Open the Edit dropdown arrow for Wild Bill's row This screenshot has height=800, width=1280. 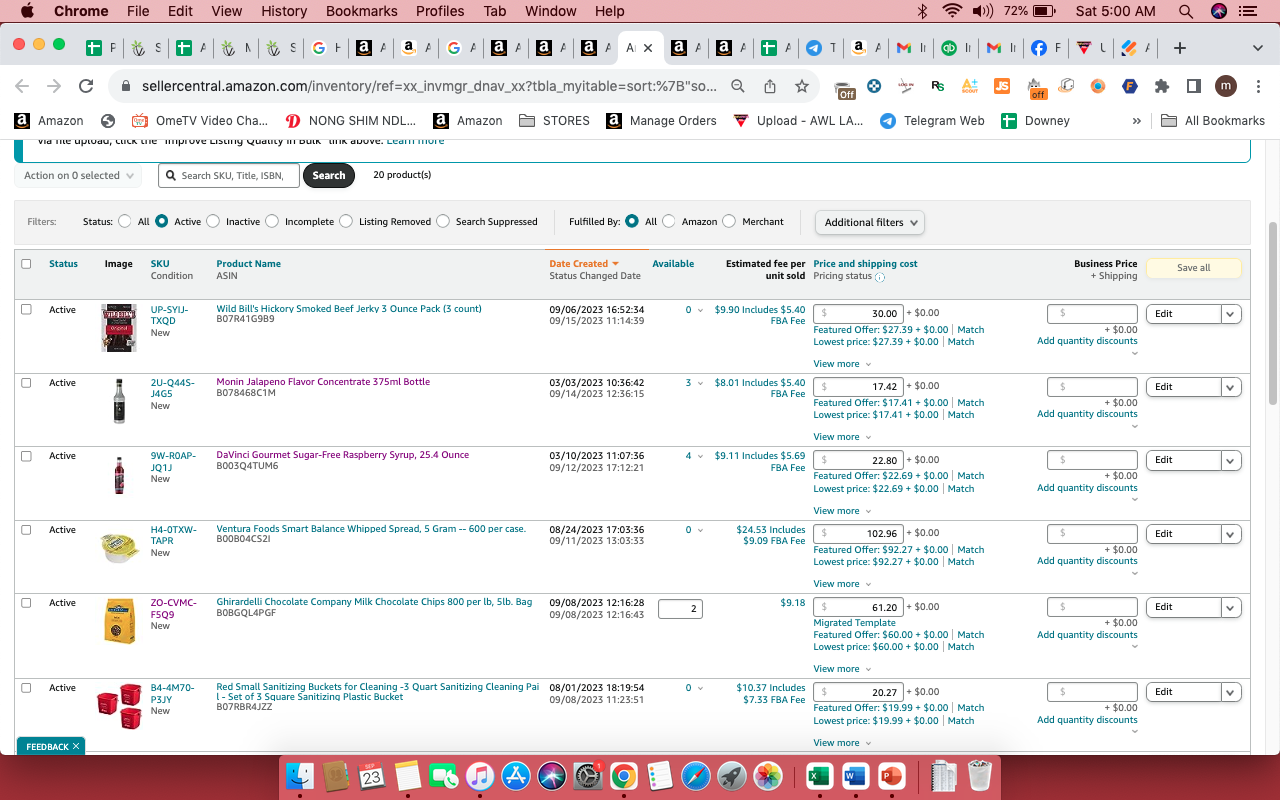pyautogui.click(x=1231, y=314)
